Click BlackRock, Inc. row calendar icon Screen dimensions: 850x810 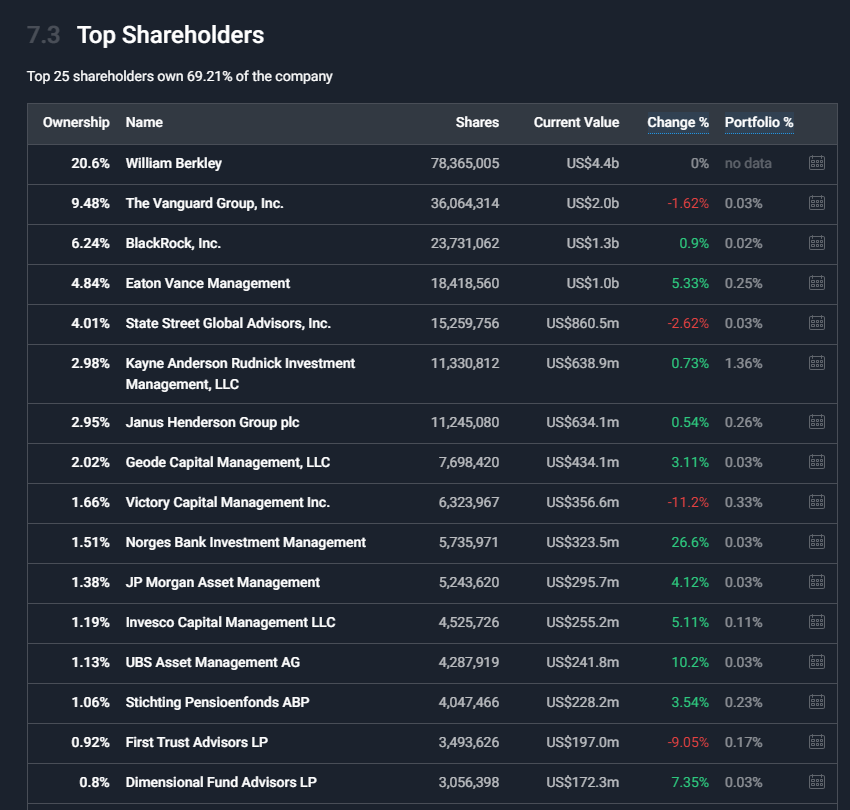point(816,243)
